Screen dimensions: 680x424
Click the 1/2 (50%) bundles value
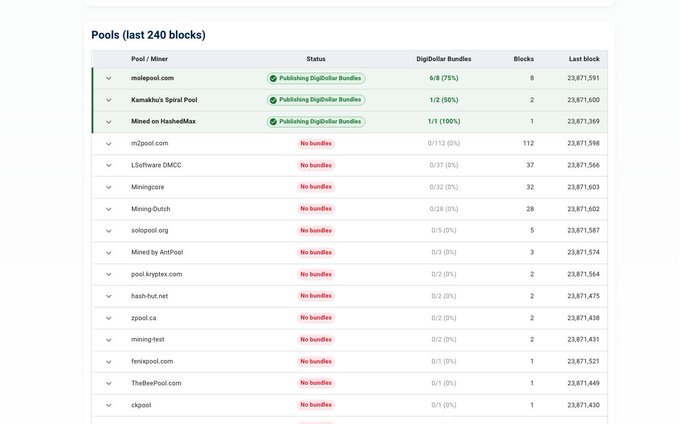point(444,100)
